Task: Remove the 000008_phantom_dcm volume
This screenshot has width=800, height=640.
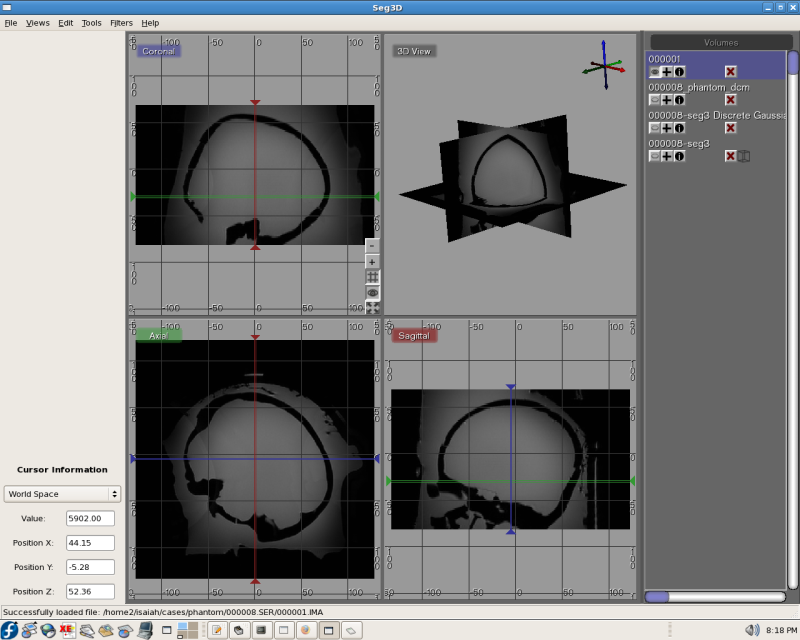Action: point(730,100)
